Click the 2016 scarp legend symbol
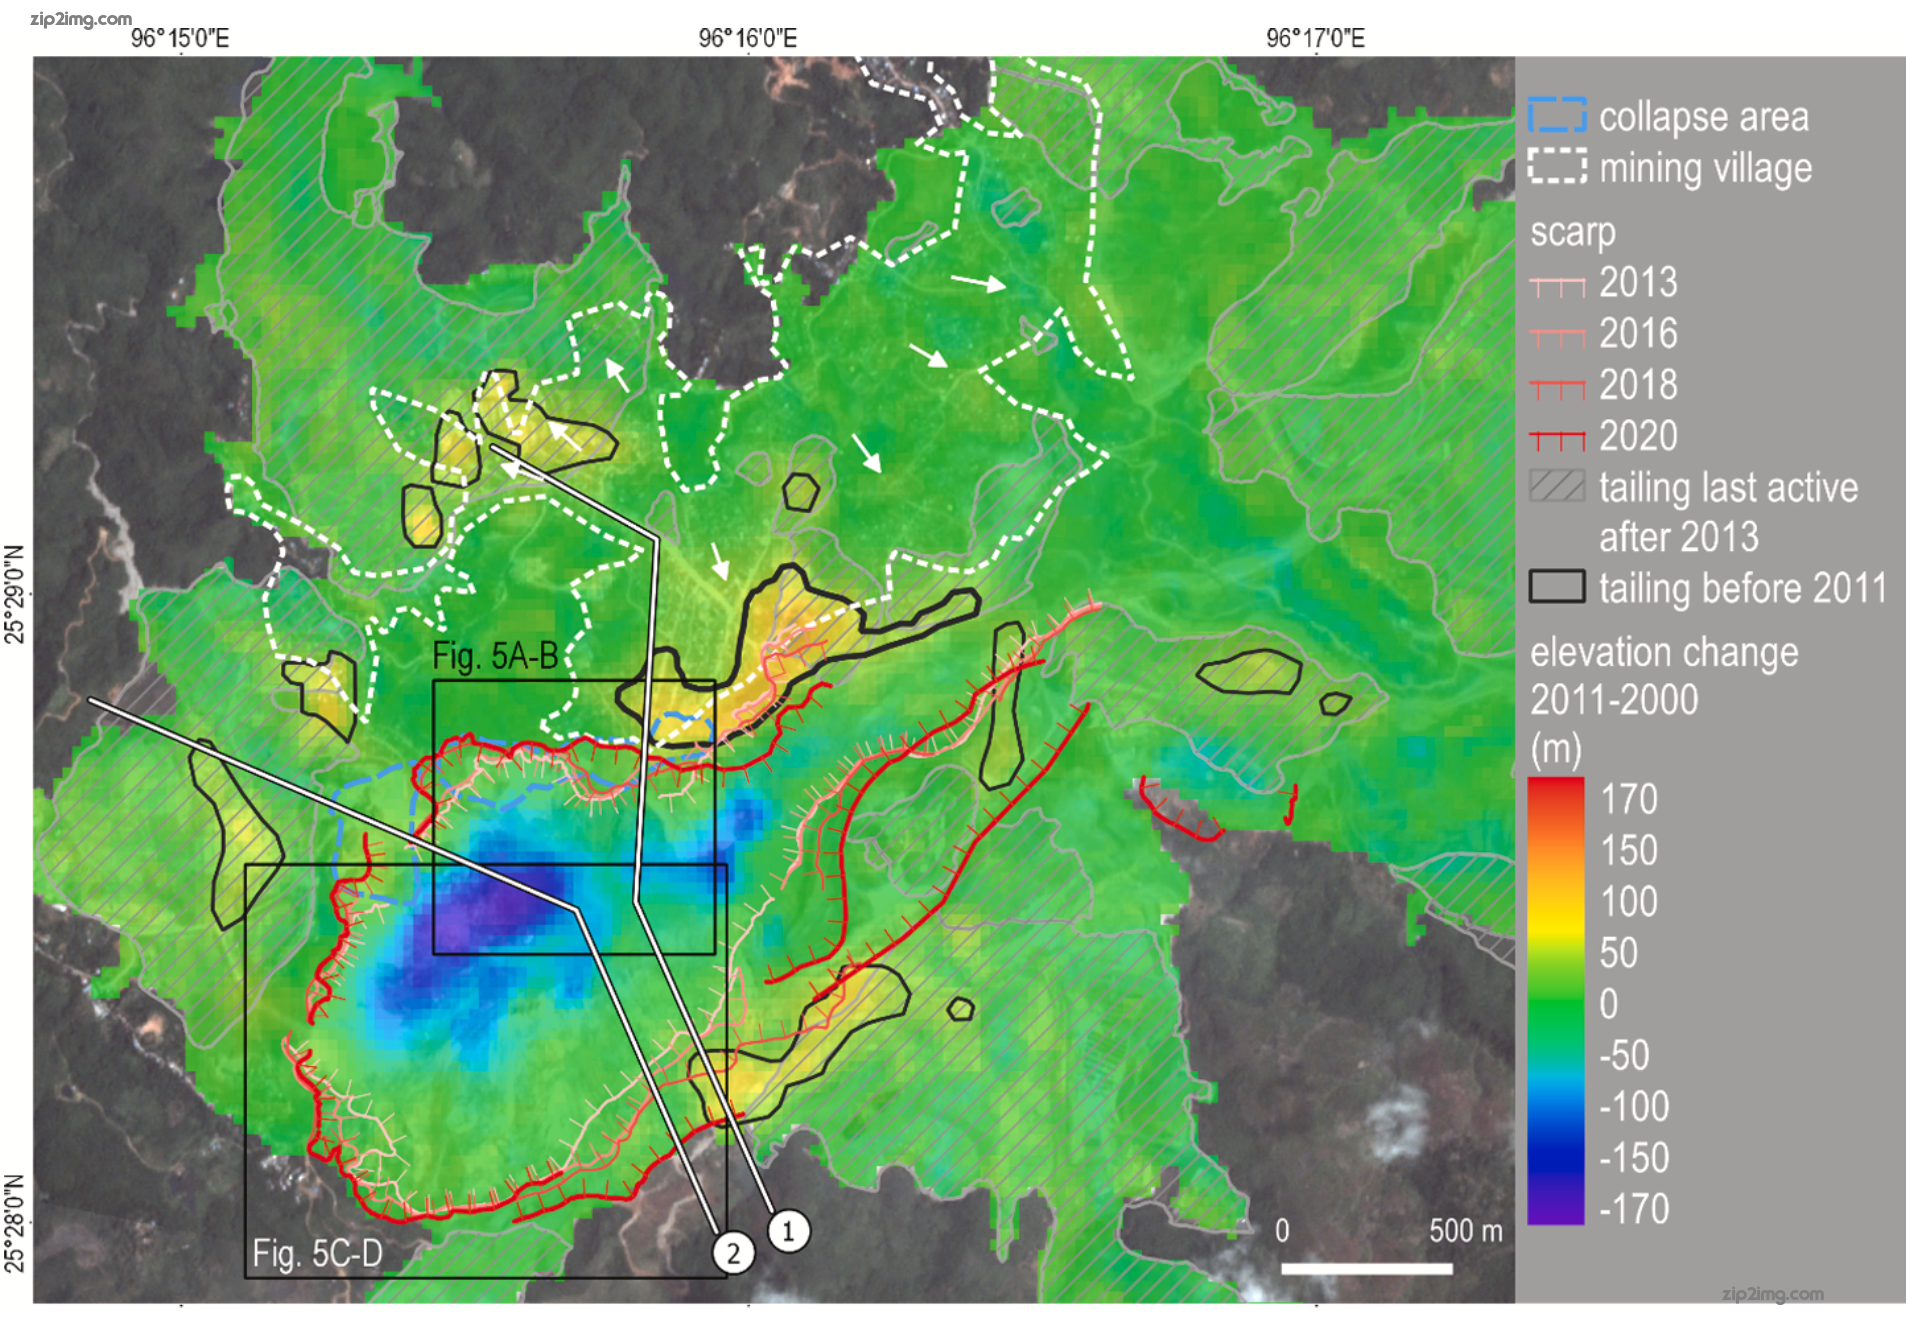1922x1330 pixels. (1557, 337)
